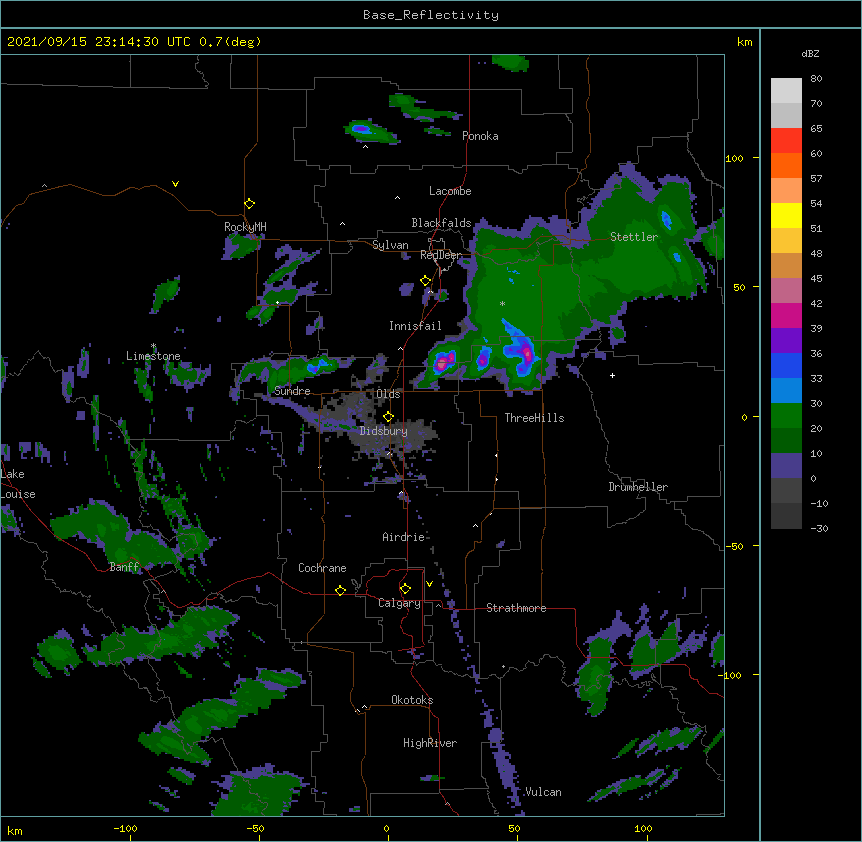Select the magenta 39-42 dBZ legend band

pyautogui.click(x=786, y=315)
